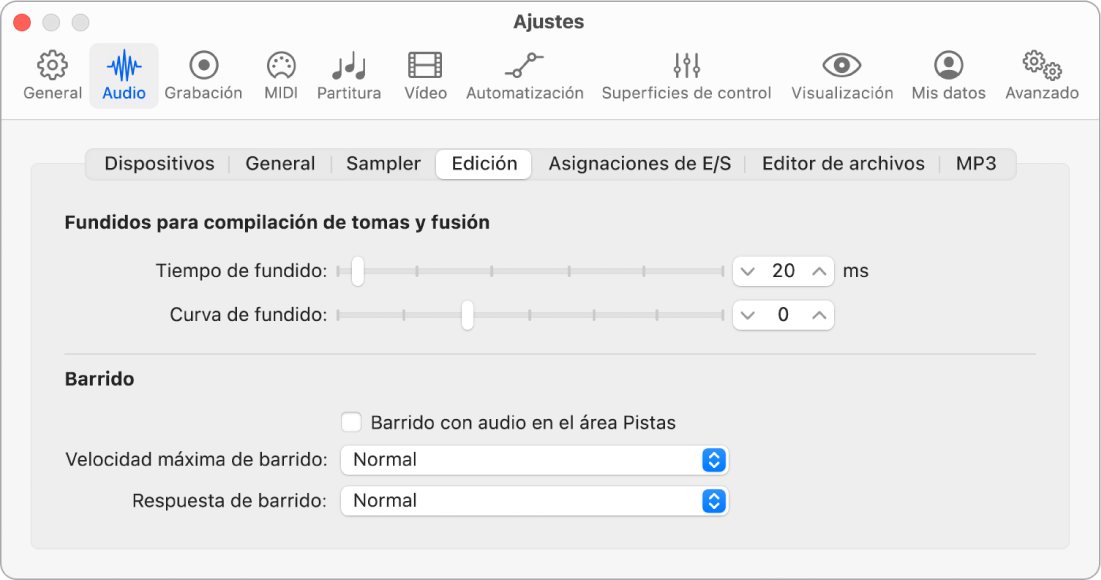Switch to Asignaciones de E/S tab
The height and width of the screenshot is (580, 1101).
pos(640,164)
